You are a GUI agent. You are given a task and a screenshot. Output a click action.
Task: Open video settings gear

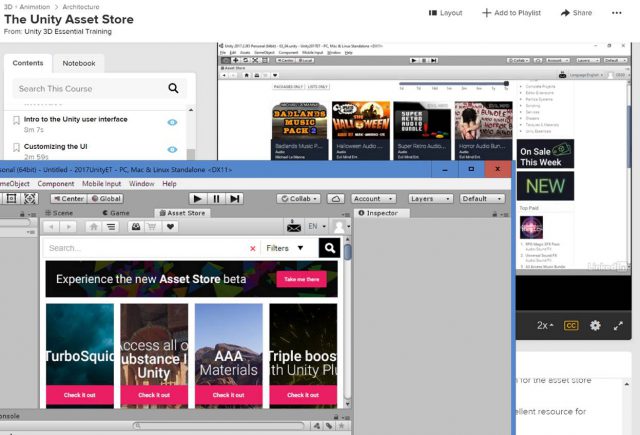click(595, 325)
